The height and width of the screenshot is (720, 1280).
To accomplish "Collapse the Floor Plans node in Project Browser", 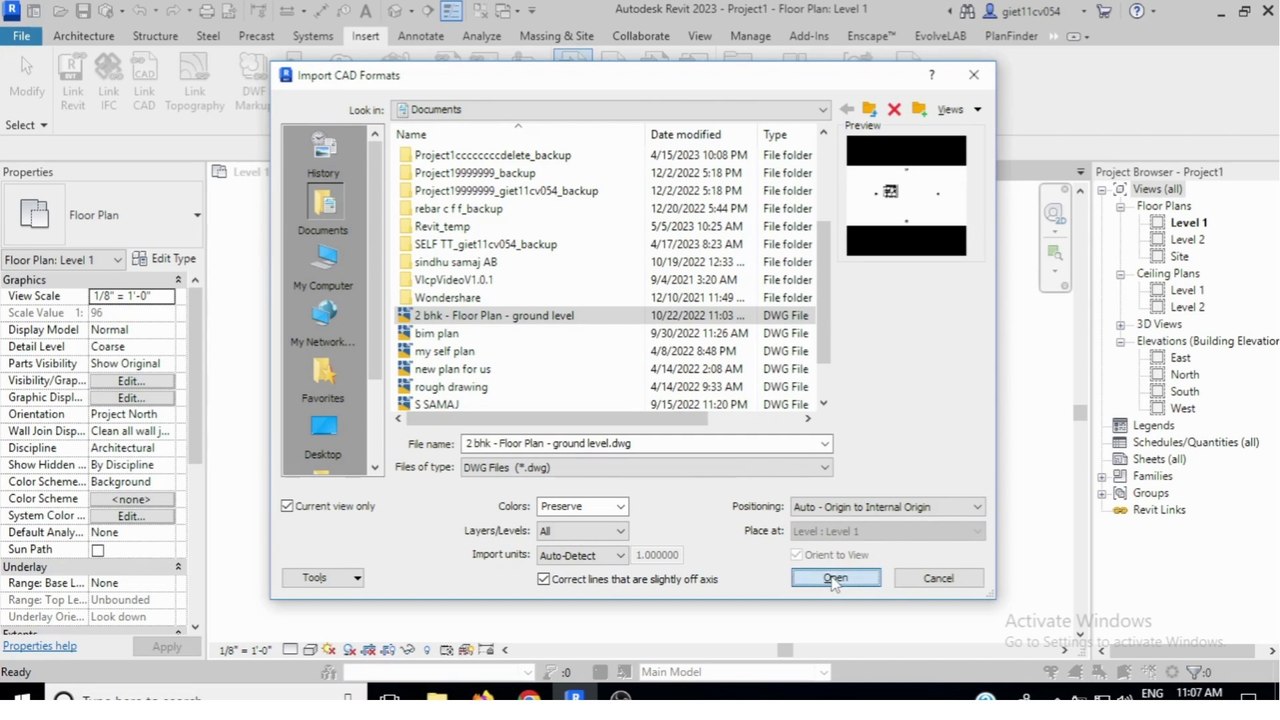I will [x=1122, y=206].
